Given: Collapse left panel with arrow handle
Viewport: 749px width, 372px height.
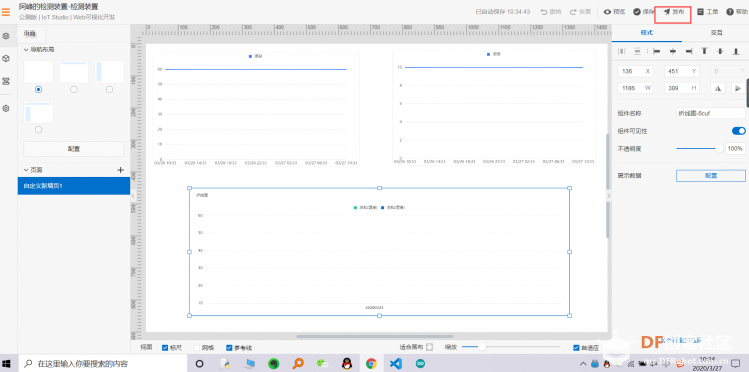Looking at the screenshot, I should (133, 195).
